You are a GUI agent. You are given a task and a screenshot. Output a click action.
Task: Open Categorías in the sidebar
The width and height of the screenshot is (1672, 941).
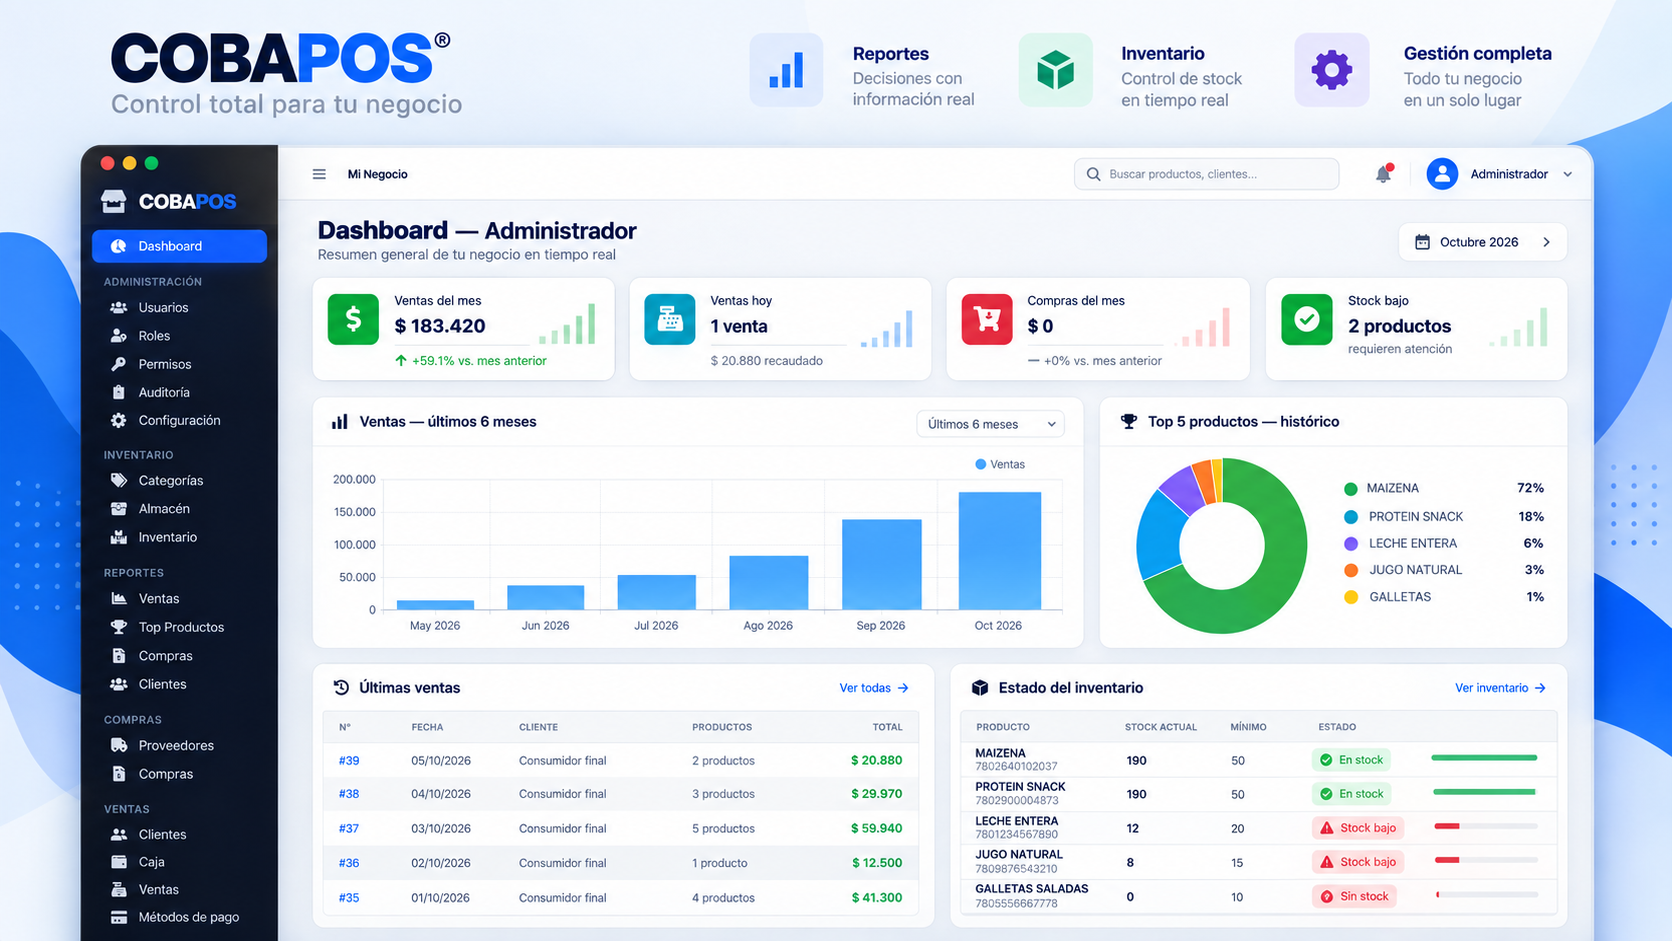pos(170,481)
